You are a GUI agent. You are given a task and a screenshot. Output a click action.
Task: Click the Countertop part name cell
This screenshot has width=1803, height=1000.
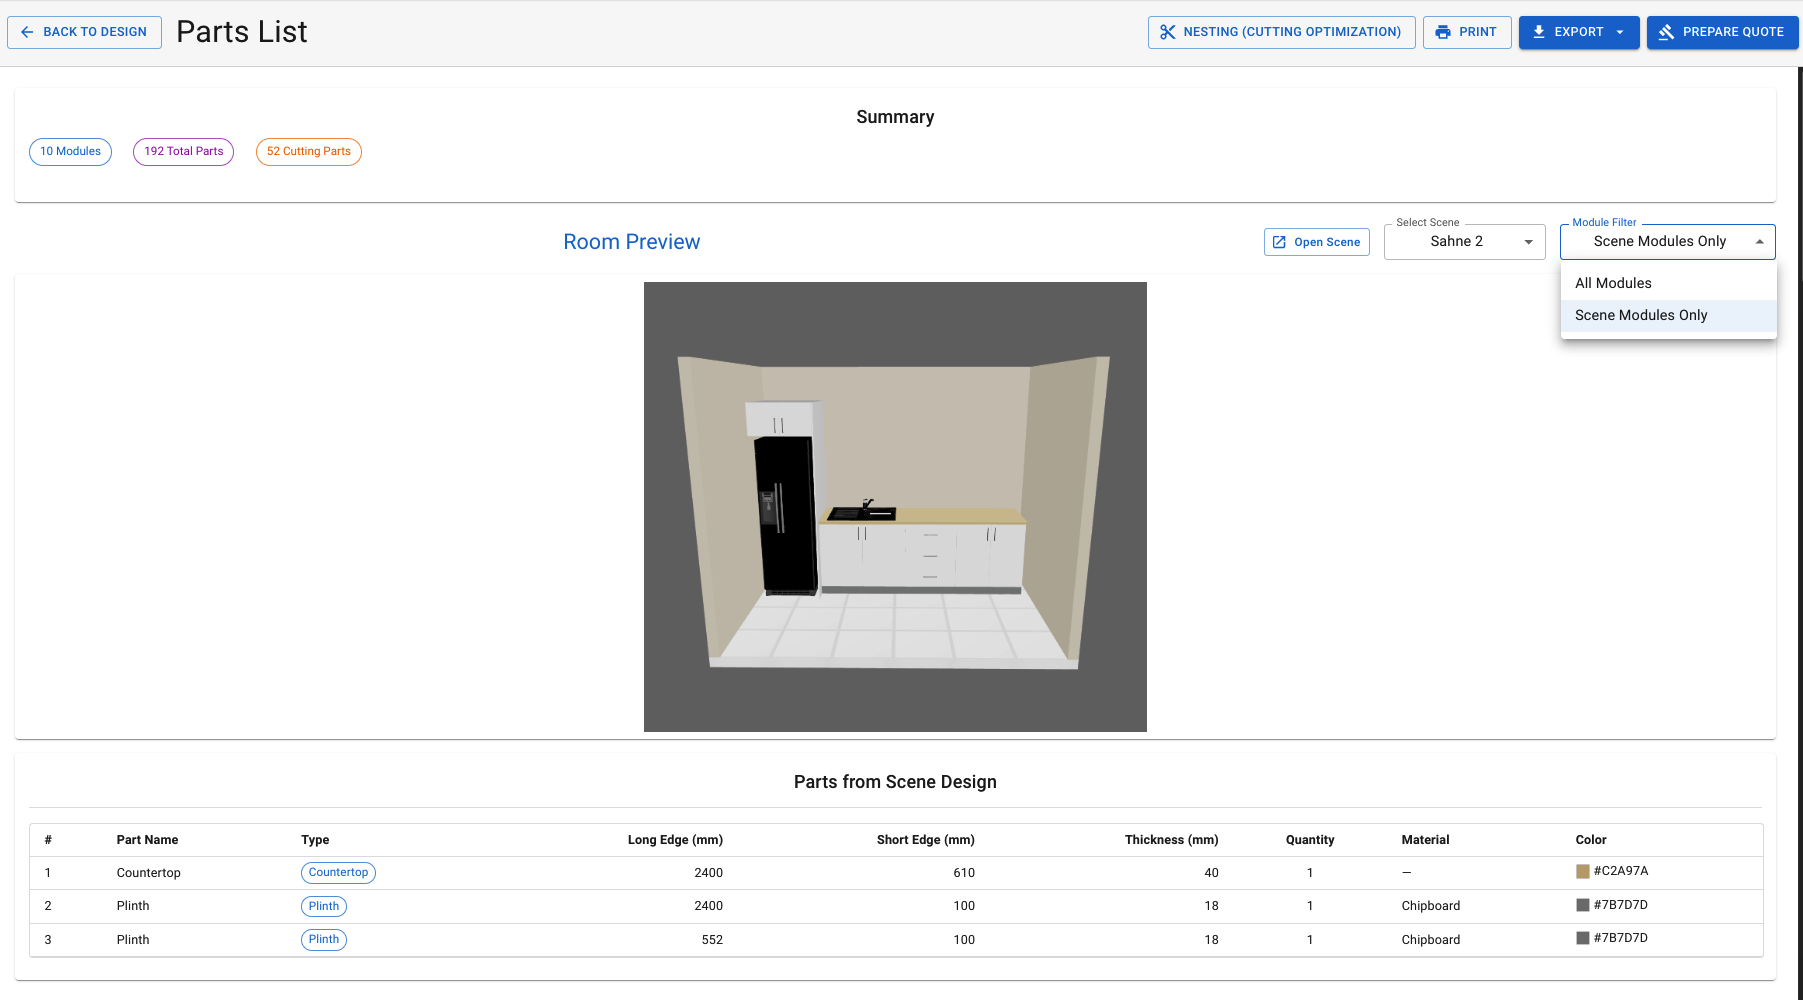(x=148, y=873)
